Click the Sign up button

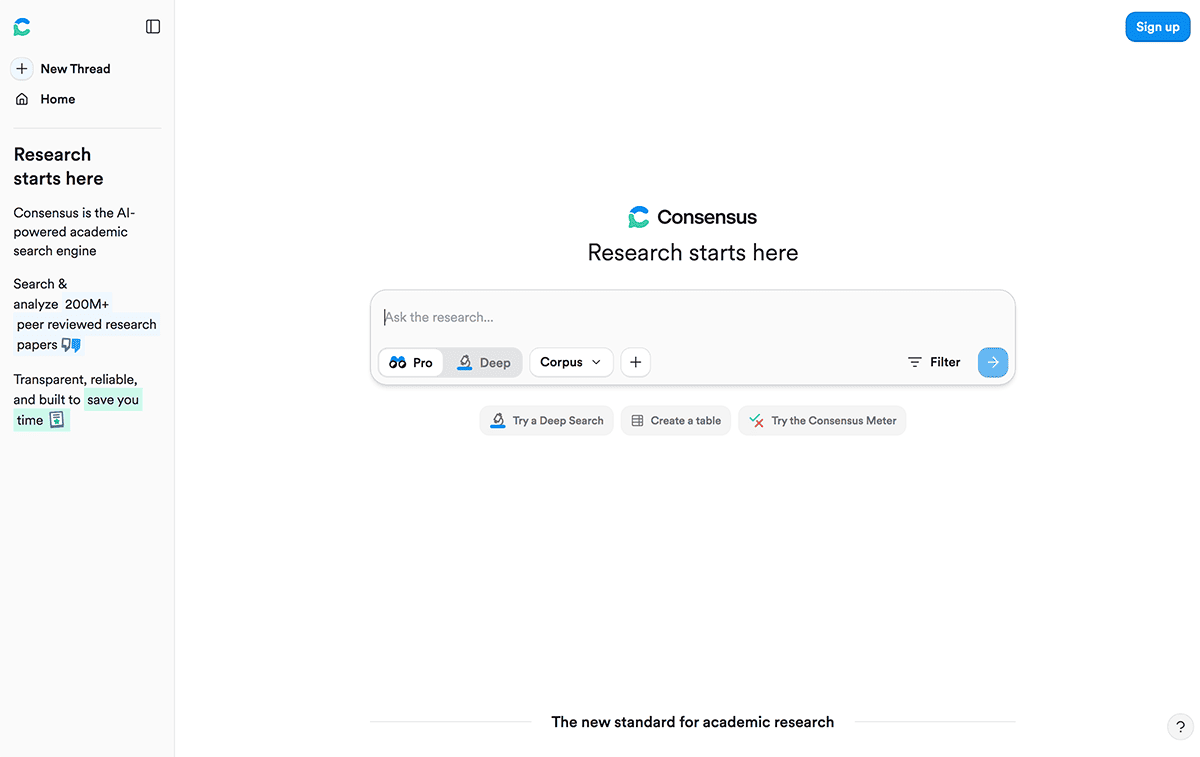pos(1158,27)
